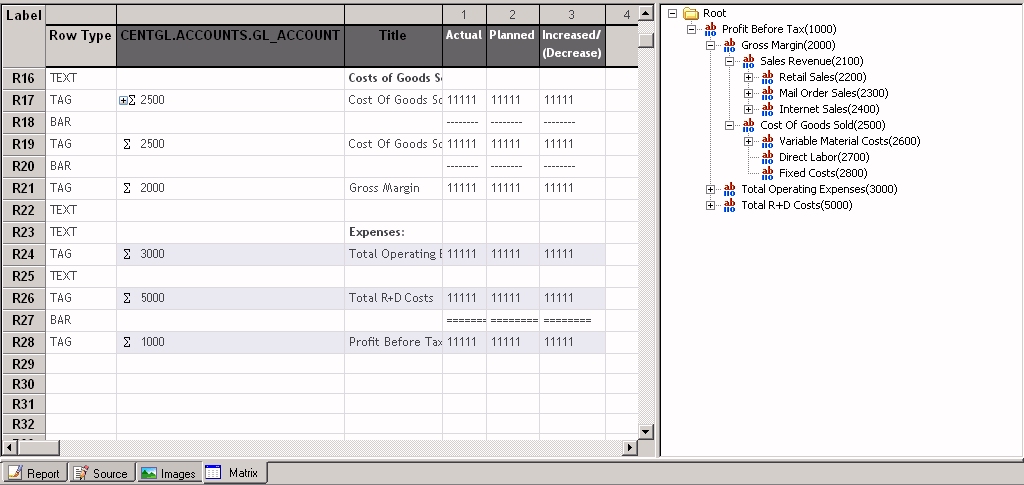The width and height of the screenshot is (1024, 485).
Task: Click the Fixed Costs field icon
Action: pyautogui.click(x=767, y=173)
